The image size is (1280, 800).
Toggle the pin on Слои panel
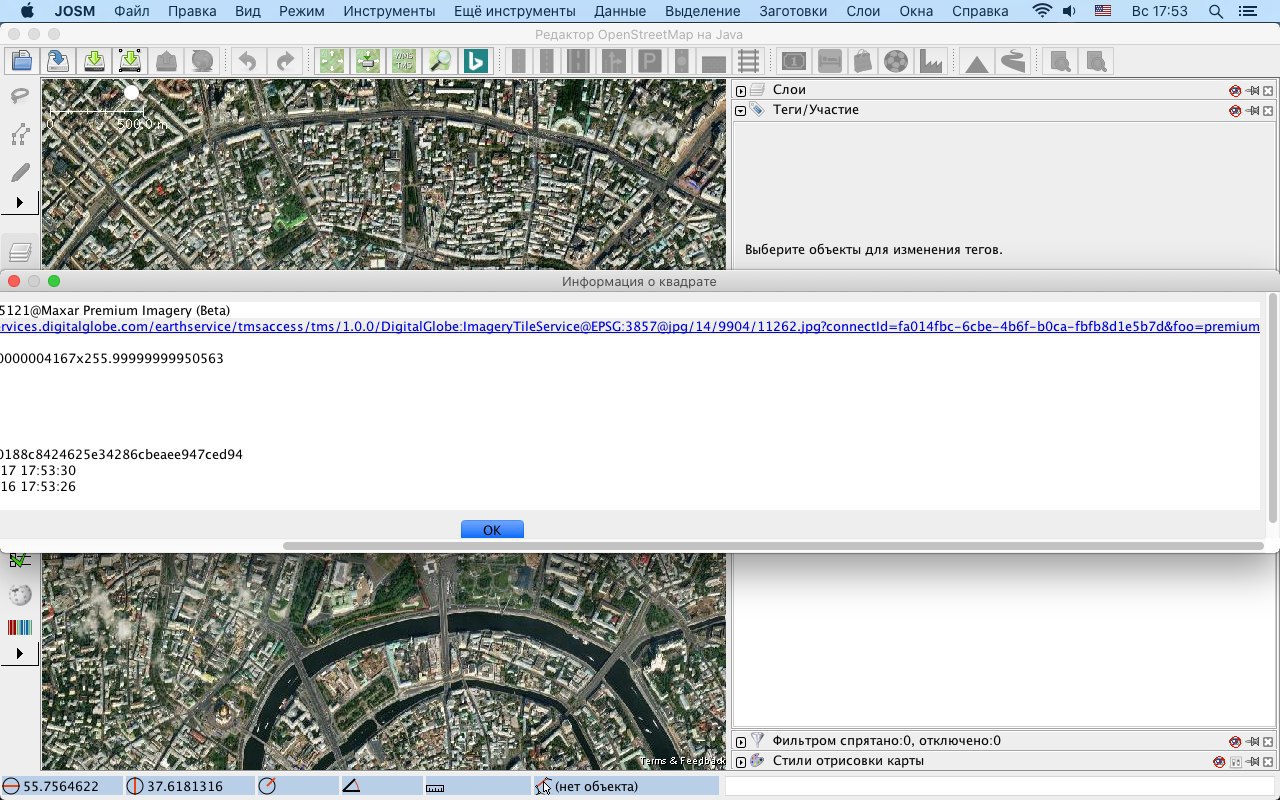tap(1252, 90)
